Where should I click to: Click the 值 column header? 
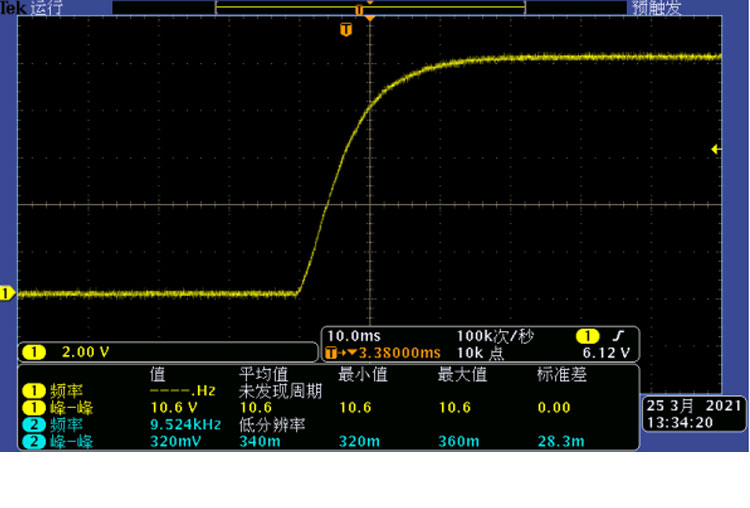click(157, 374)
